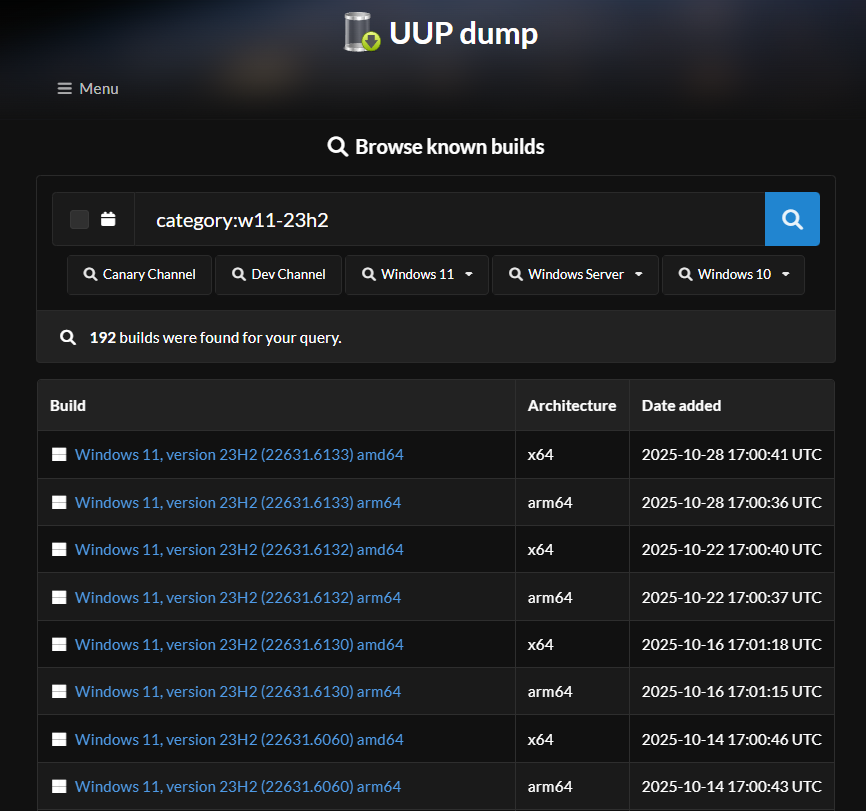866x811 pixels.
Task: Select the Canary Channel filter button
Action: tap(139, 274)
